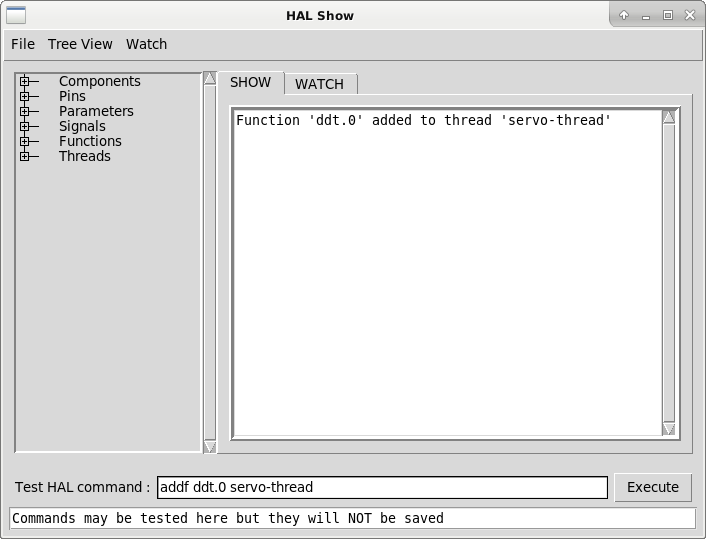Expand the Signals plus icon
Image resolution: width=706 pixels, height=539 pixels.
click(24, 127)
